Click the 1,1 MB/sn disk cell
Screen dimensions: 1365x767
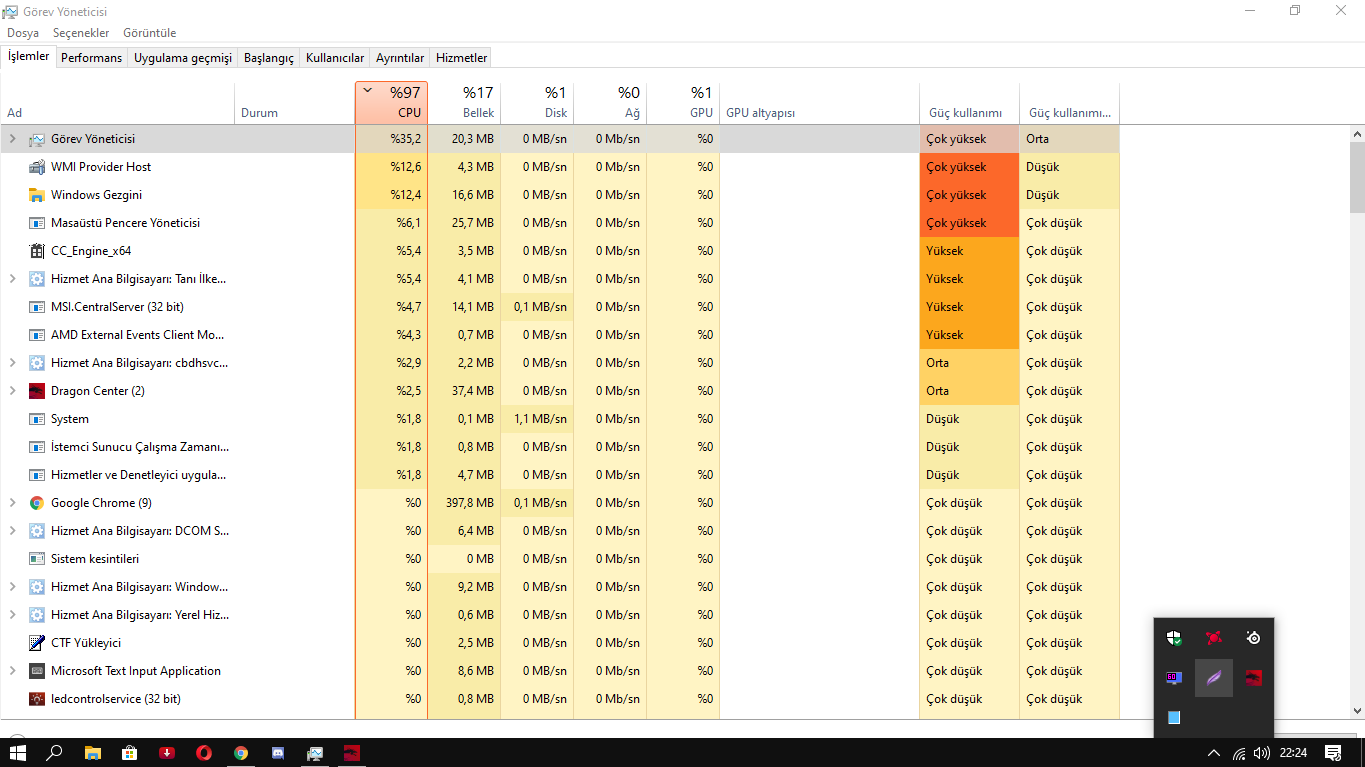[537, 419]
